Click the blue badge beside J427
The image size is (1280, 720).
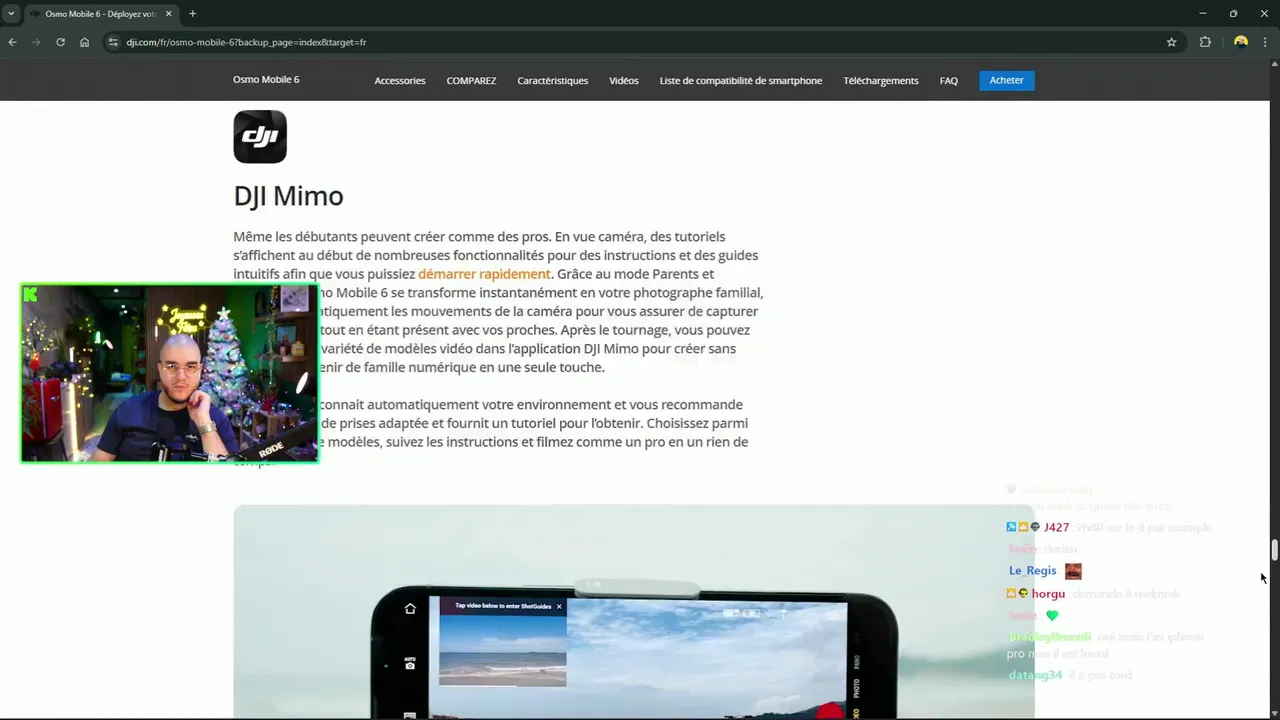pyautogui.click(x=1012, y=527)
